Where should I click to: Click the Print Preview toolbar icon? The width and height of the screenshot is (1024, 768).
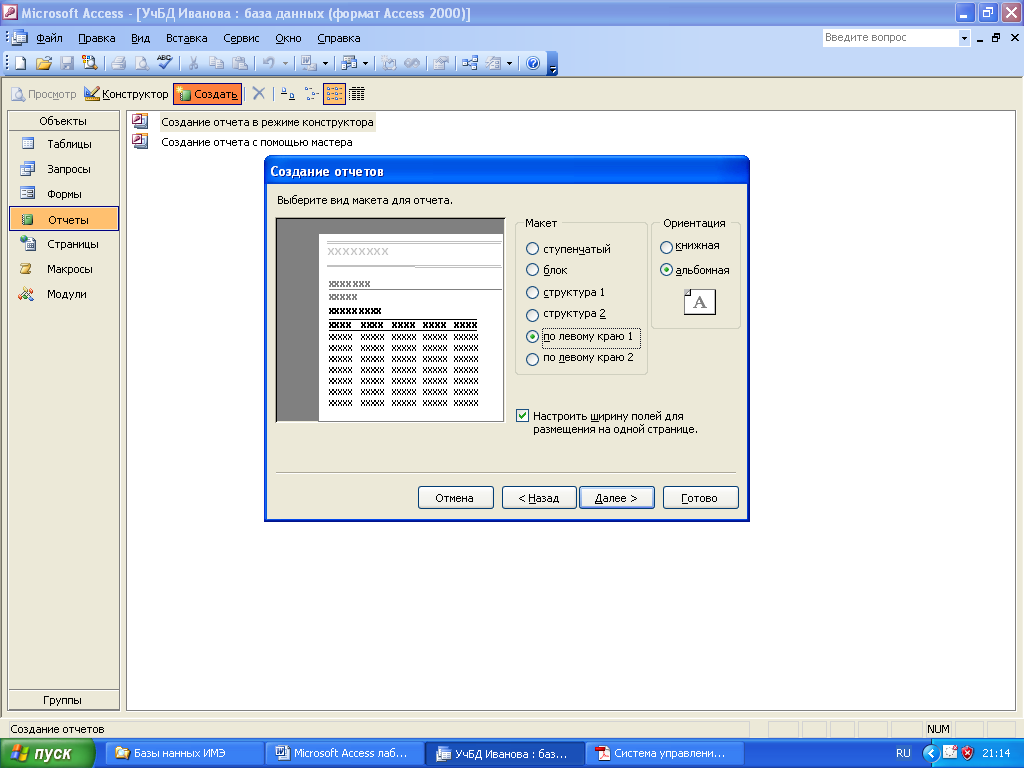(142, 63)
